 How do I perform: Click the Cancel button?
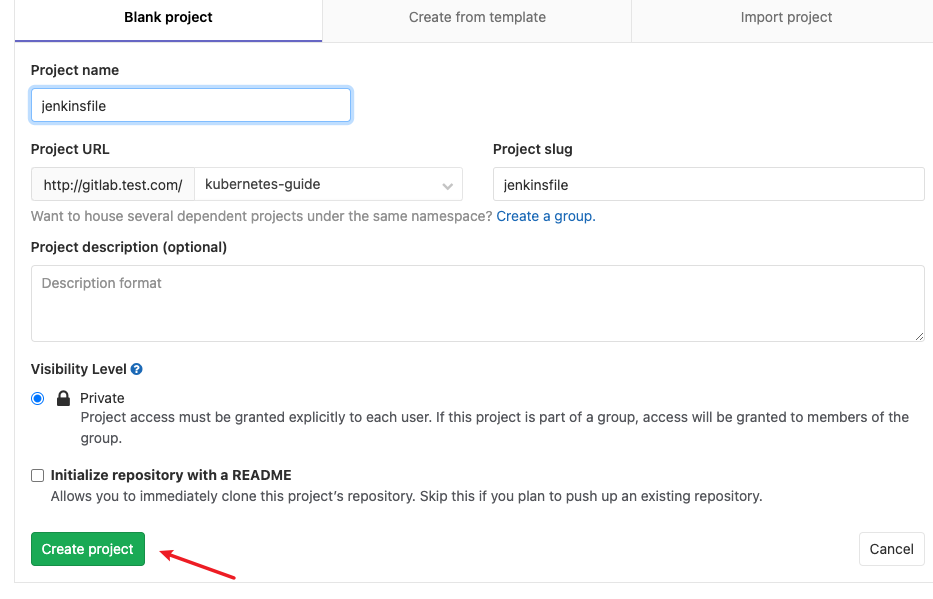(x=891, y=549)
